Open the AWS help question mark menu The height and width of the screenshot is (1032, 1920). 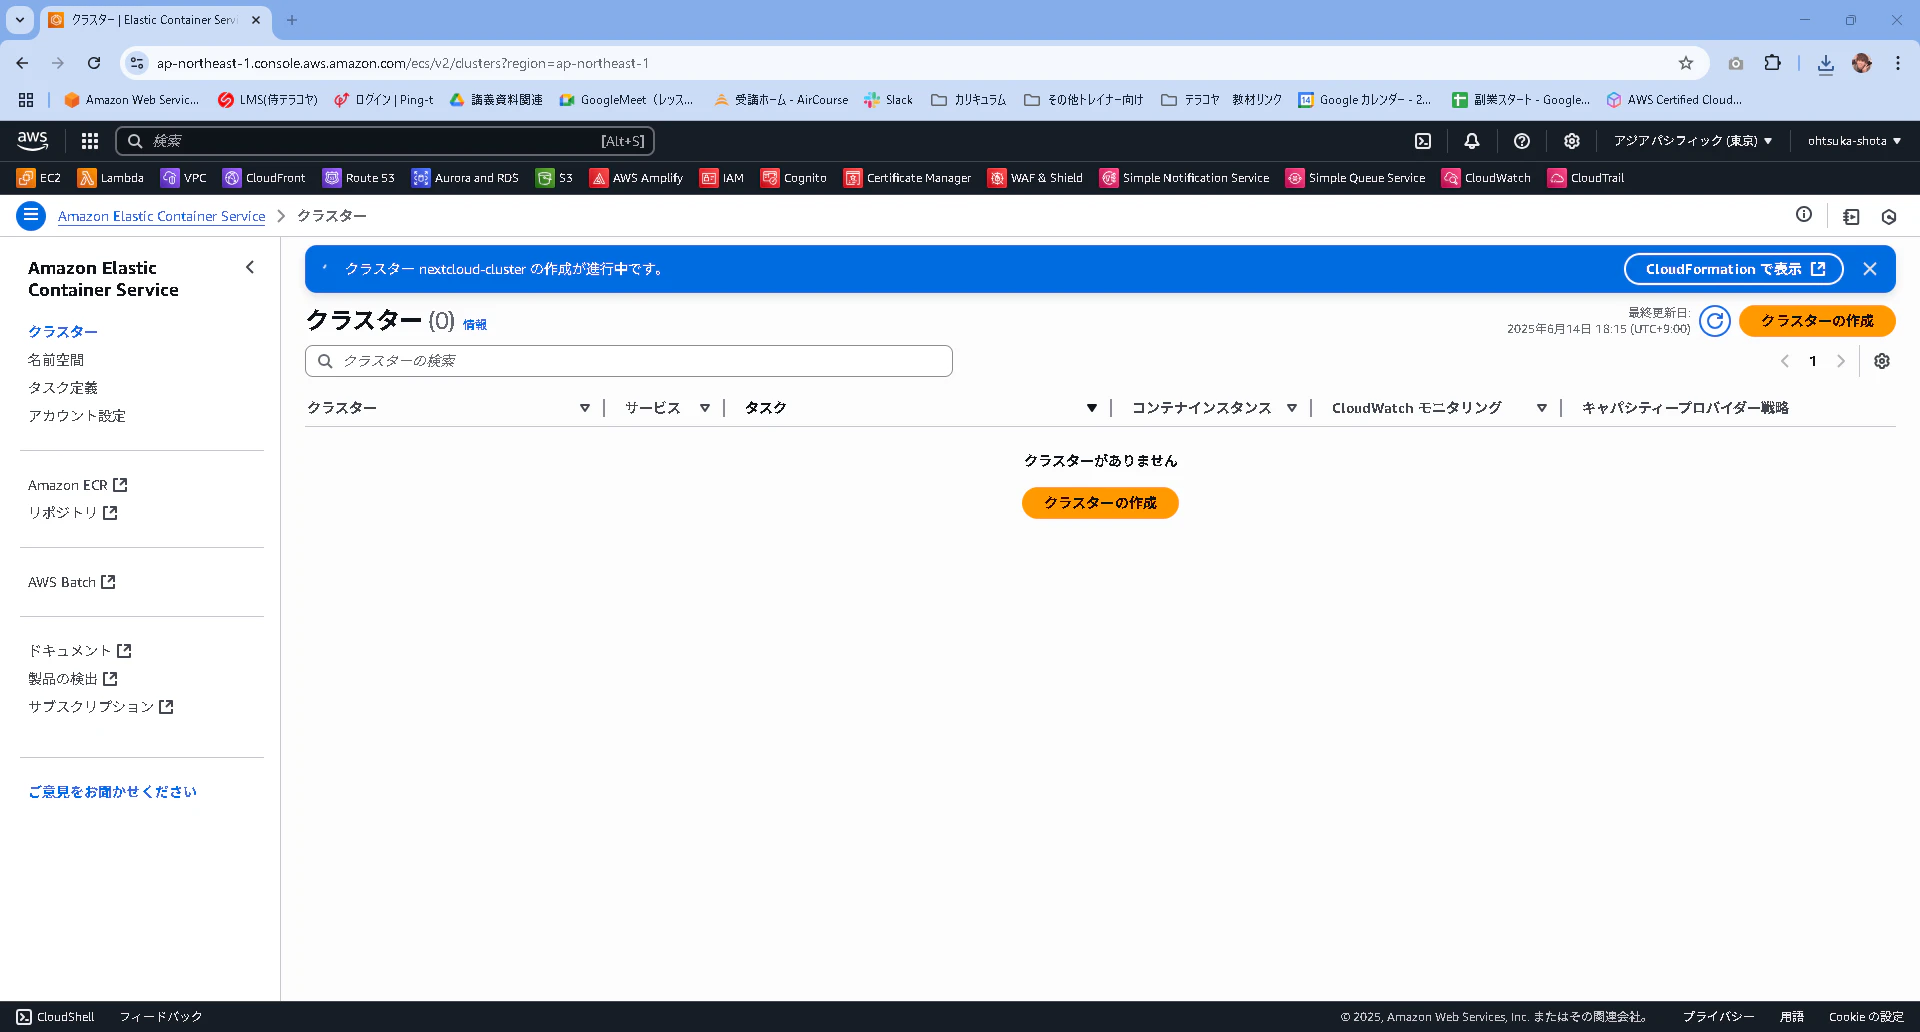pos(1522,141)
